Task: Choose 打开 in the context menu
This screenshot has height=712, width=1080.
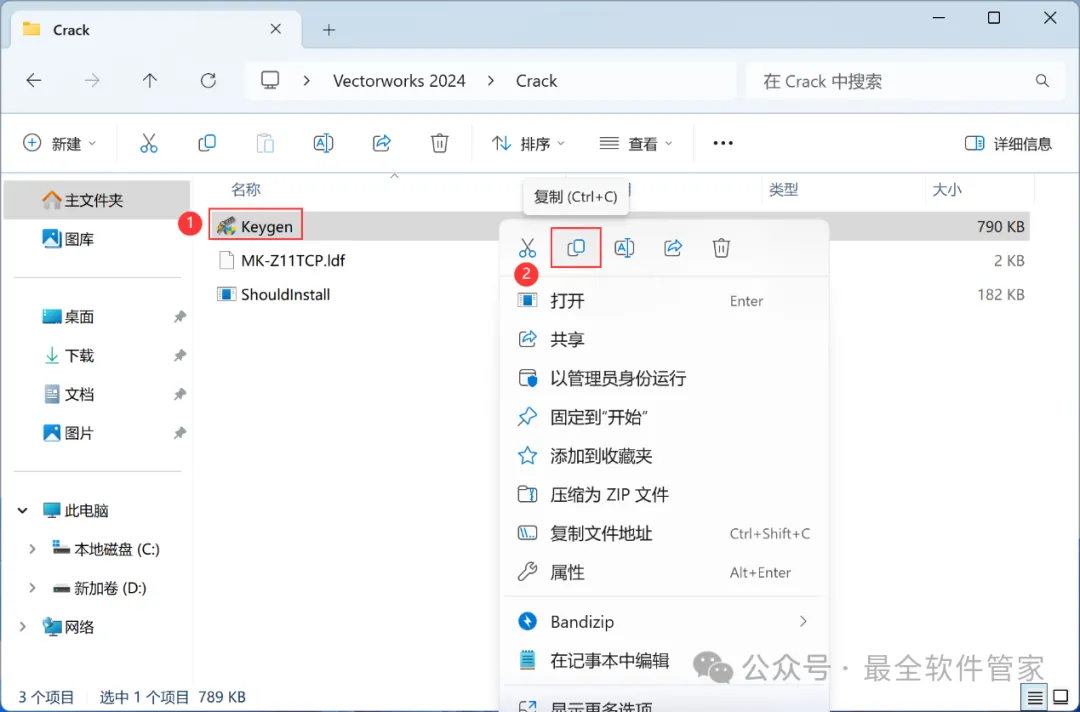Action: [665, 301]
